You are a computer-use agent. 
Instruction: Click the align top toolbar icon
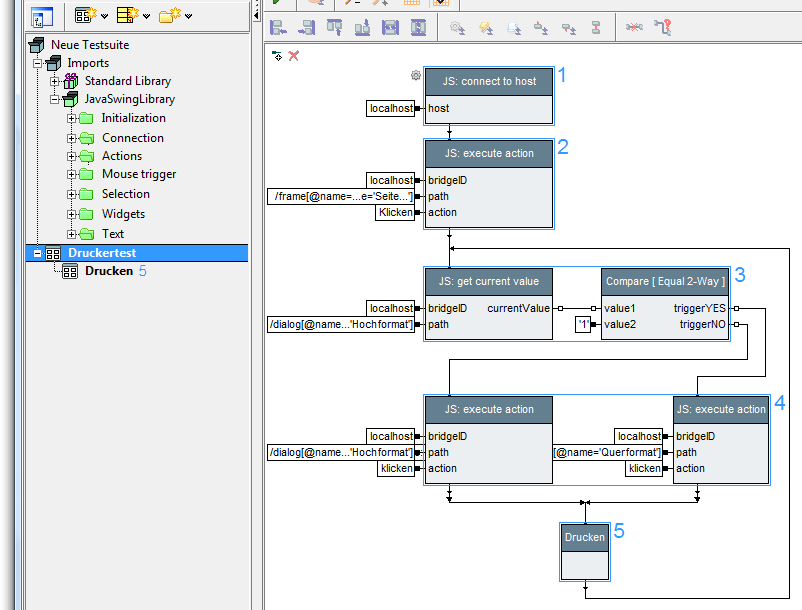pos(335,28)
